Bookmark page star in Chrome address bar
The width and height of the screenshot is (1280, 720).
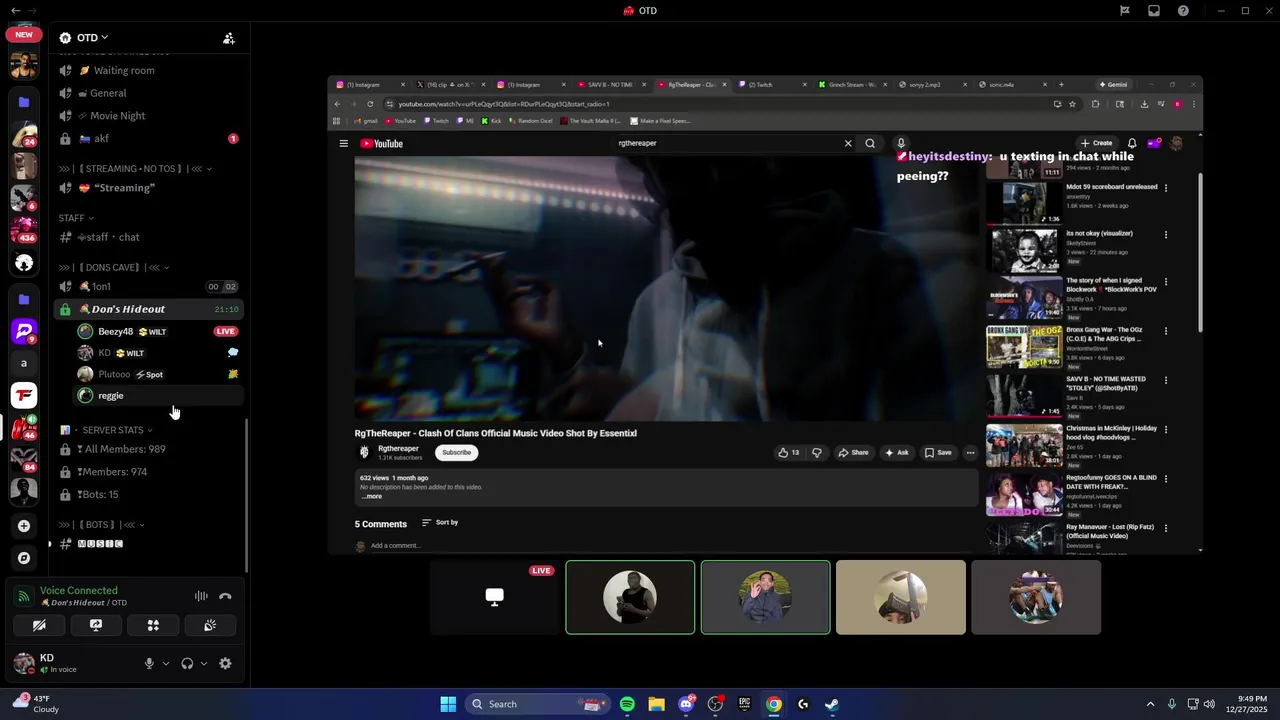coord(1072,104)
